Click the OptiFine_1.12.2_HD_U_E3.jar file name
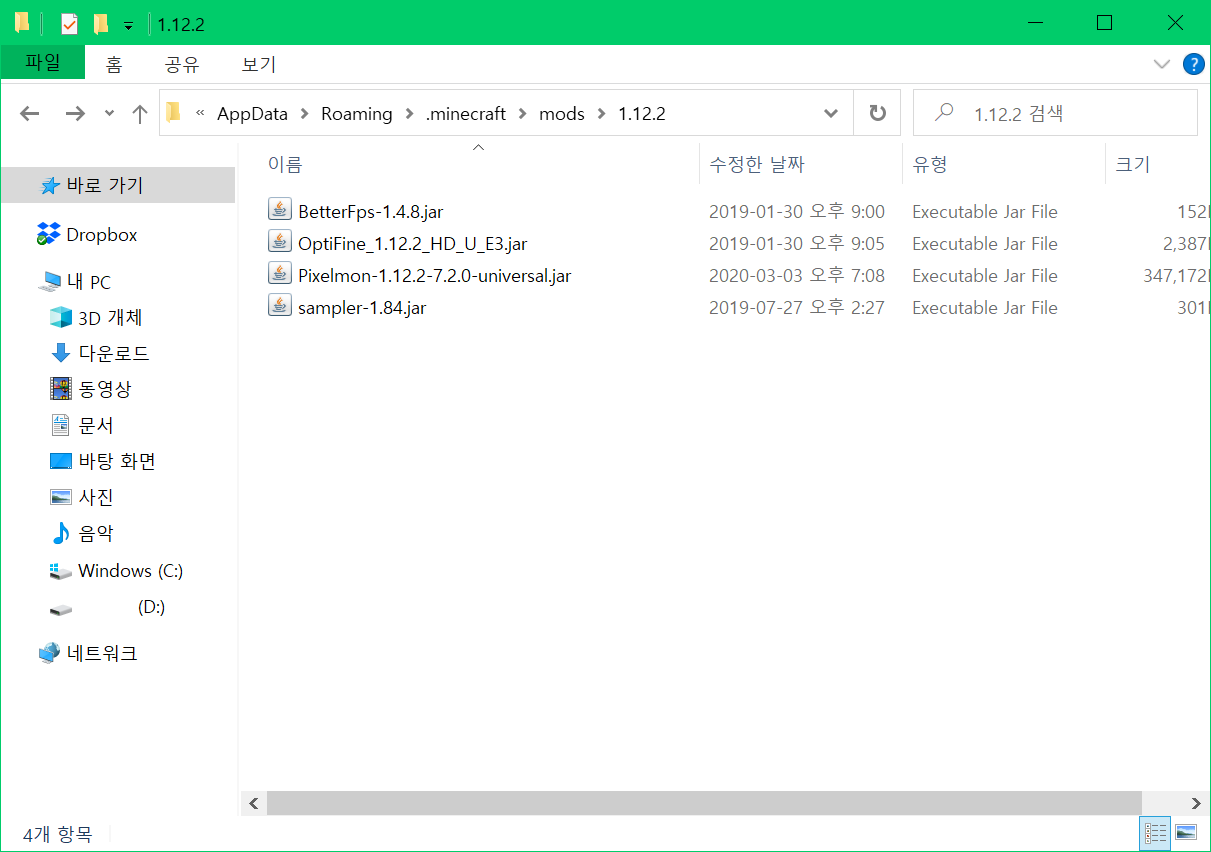This screenshot has height=852, width=1211. coord(412,243)
